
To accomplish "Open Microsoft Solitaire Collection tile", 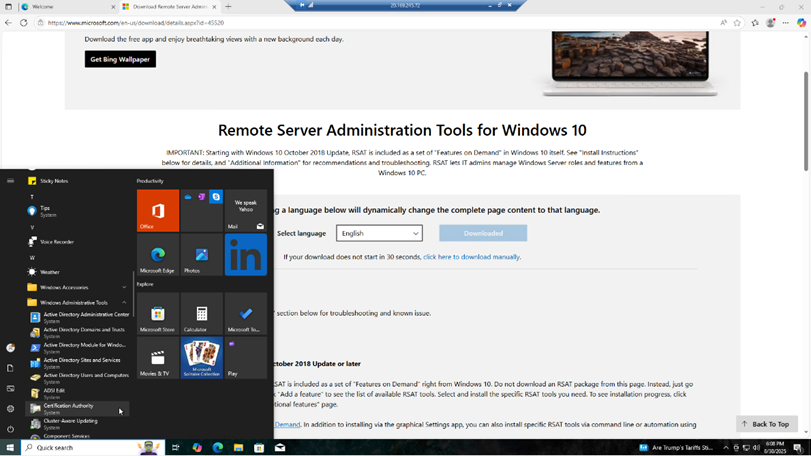I will tap(201, 358).
